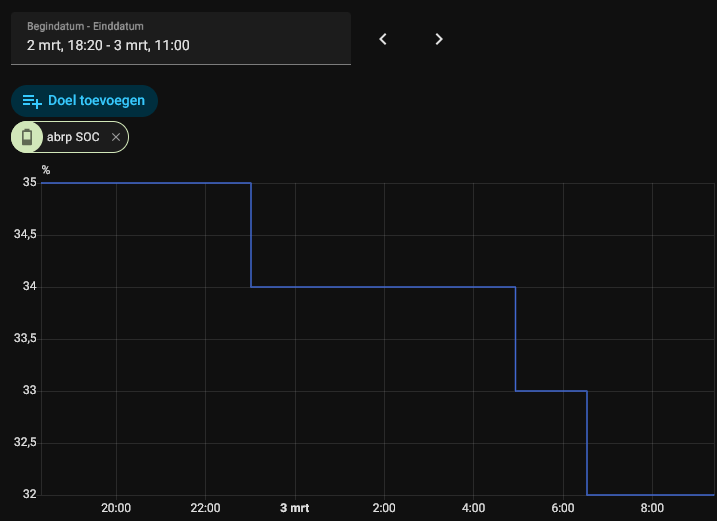Click the 8:00 time axis label
This screenshot has width=717, height=521.
pos(652,508)
